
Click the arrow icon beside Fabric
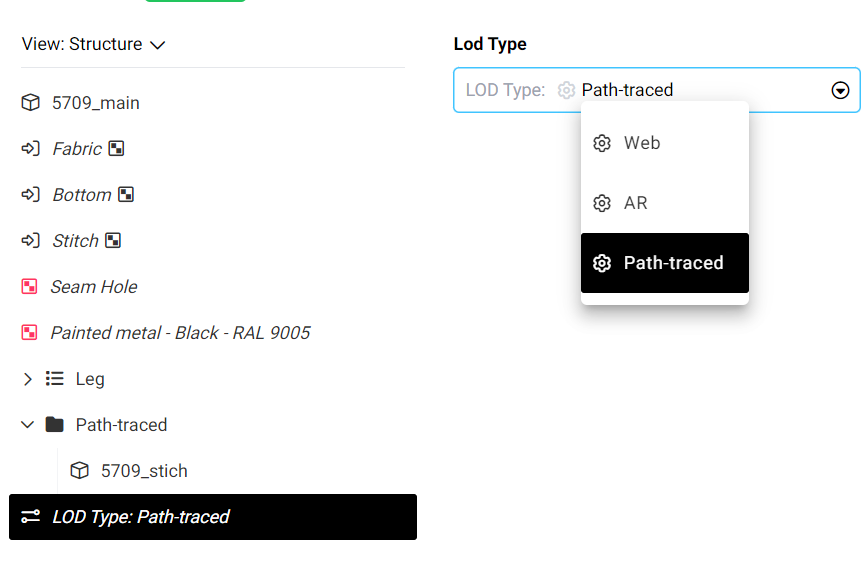point(30,149)
